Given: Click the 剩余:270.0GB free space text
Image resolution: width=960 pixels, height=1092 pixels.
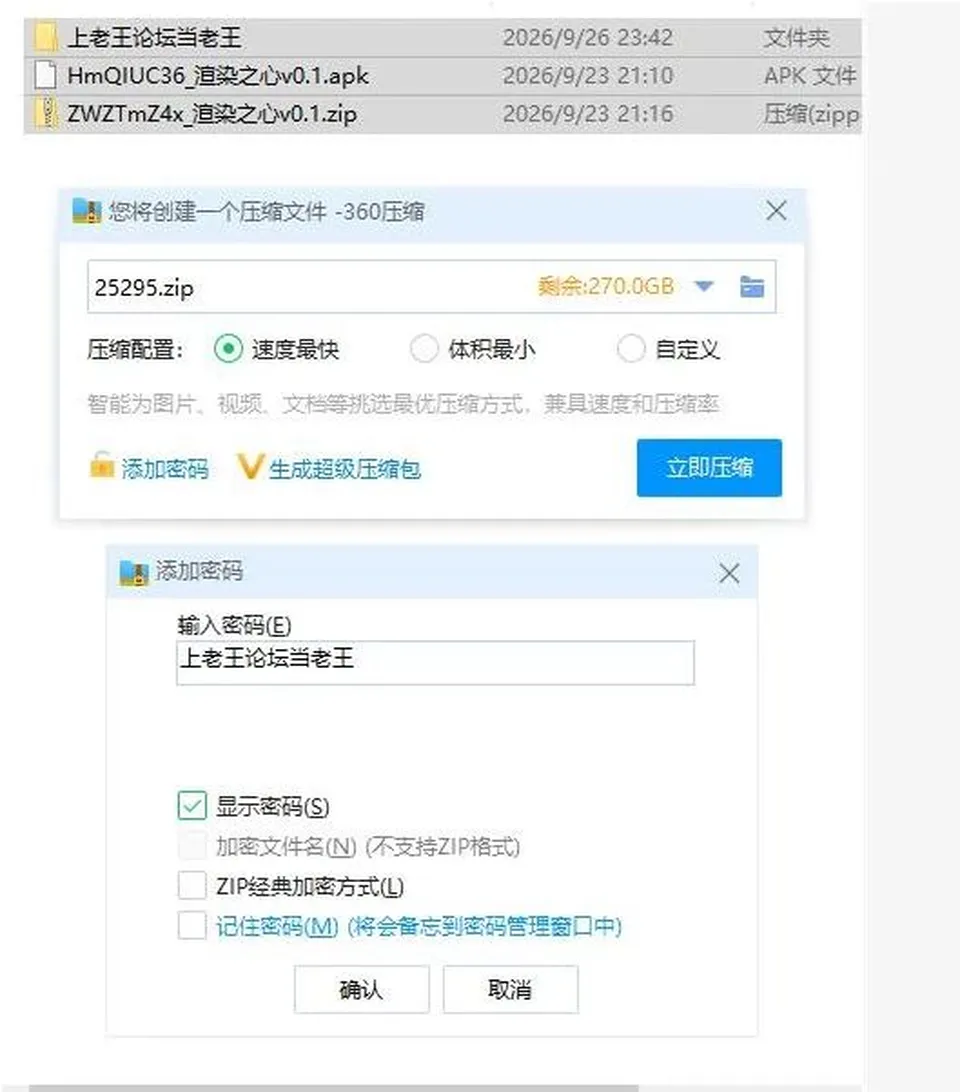Looking at the screenshot, I should (x=605, y=286).
